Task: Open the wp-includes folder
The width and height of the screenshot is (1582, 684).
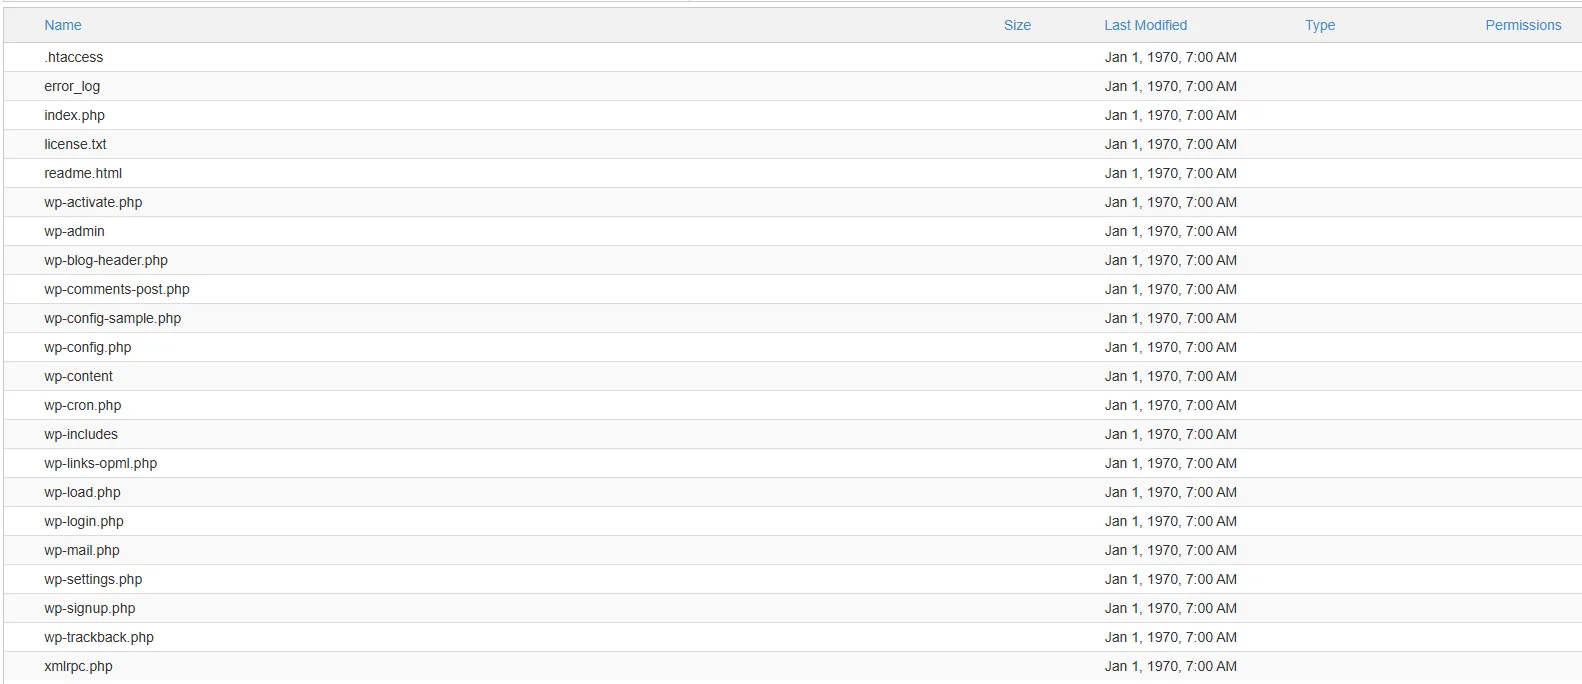Action: click(x=81, y=434)
